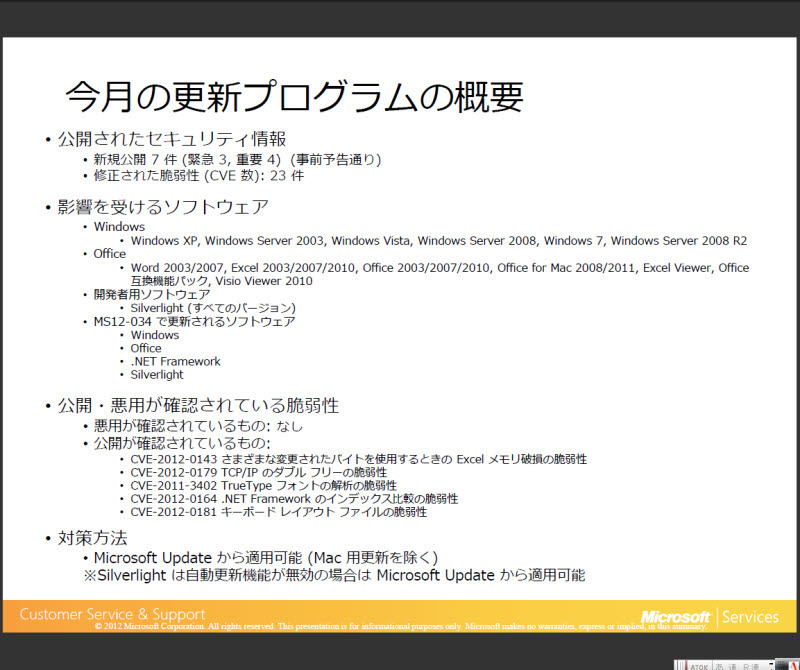Click the MS12-034 で更新されるソフトウェア bullet
Image resolution: width=800 pixels, height=670 pixels.
click(x=194, y=322)
